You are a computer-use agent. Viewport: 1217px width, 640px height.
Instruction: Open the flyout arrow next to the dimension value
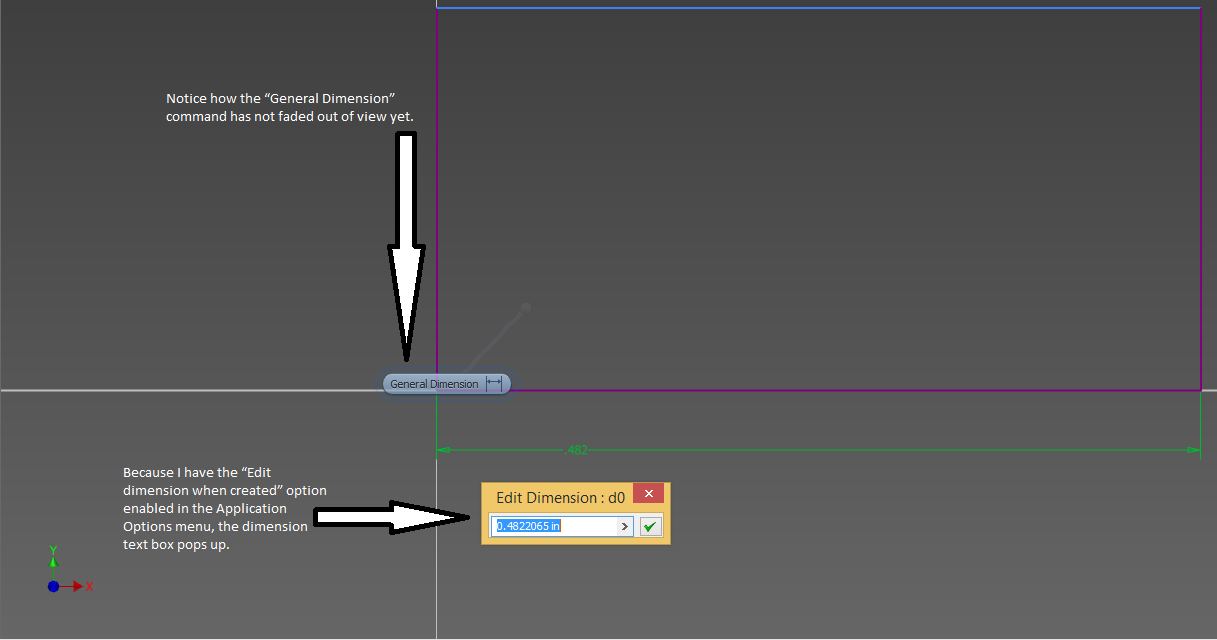(x=626, y=525)
